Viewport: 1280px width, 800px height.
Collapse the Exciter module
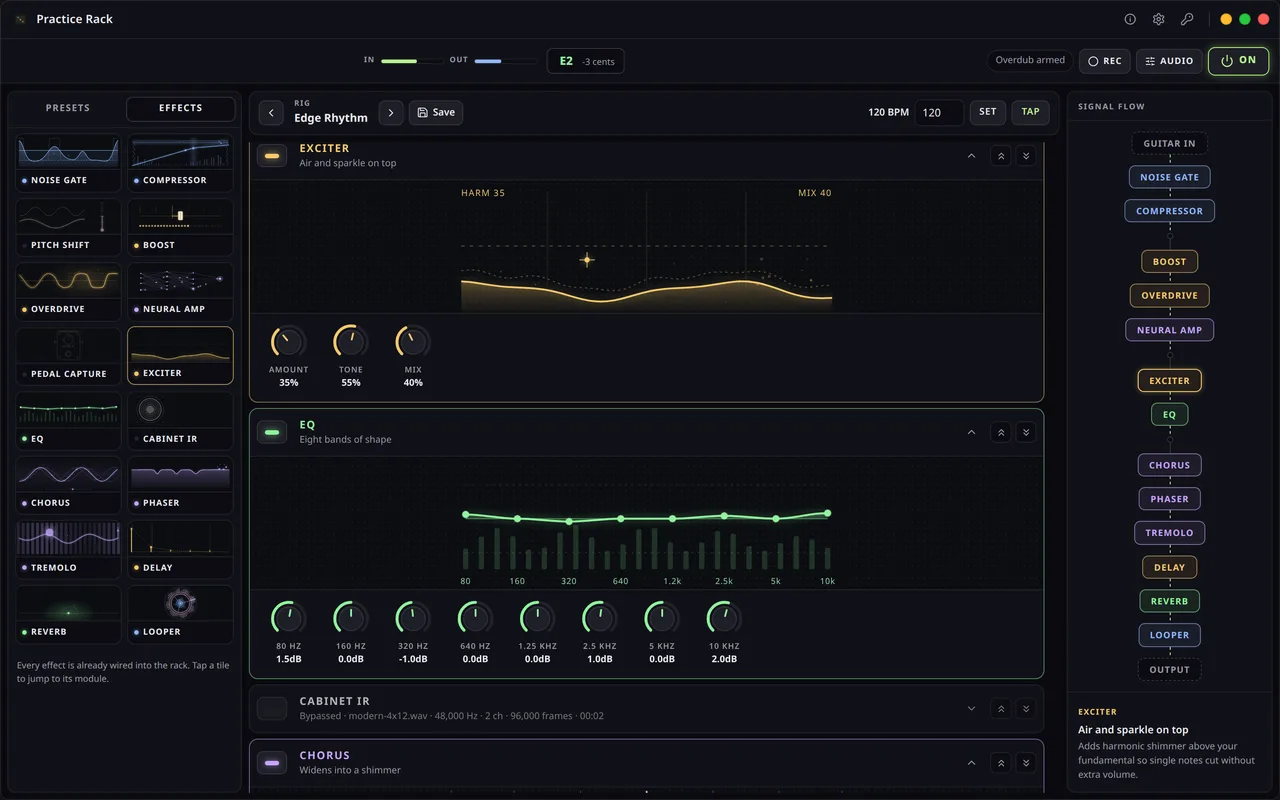click(x=971, y=156)
